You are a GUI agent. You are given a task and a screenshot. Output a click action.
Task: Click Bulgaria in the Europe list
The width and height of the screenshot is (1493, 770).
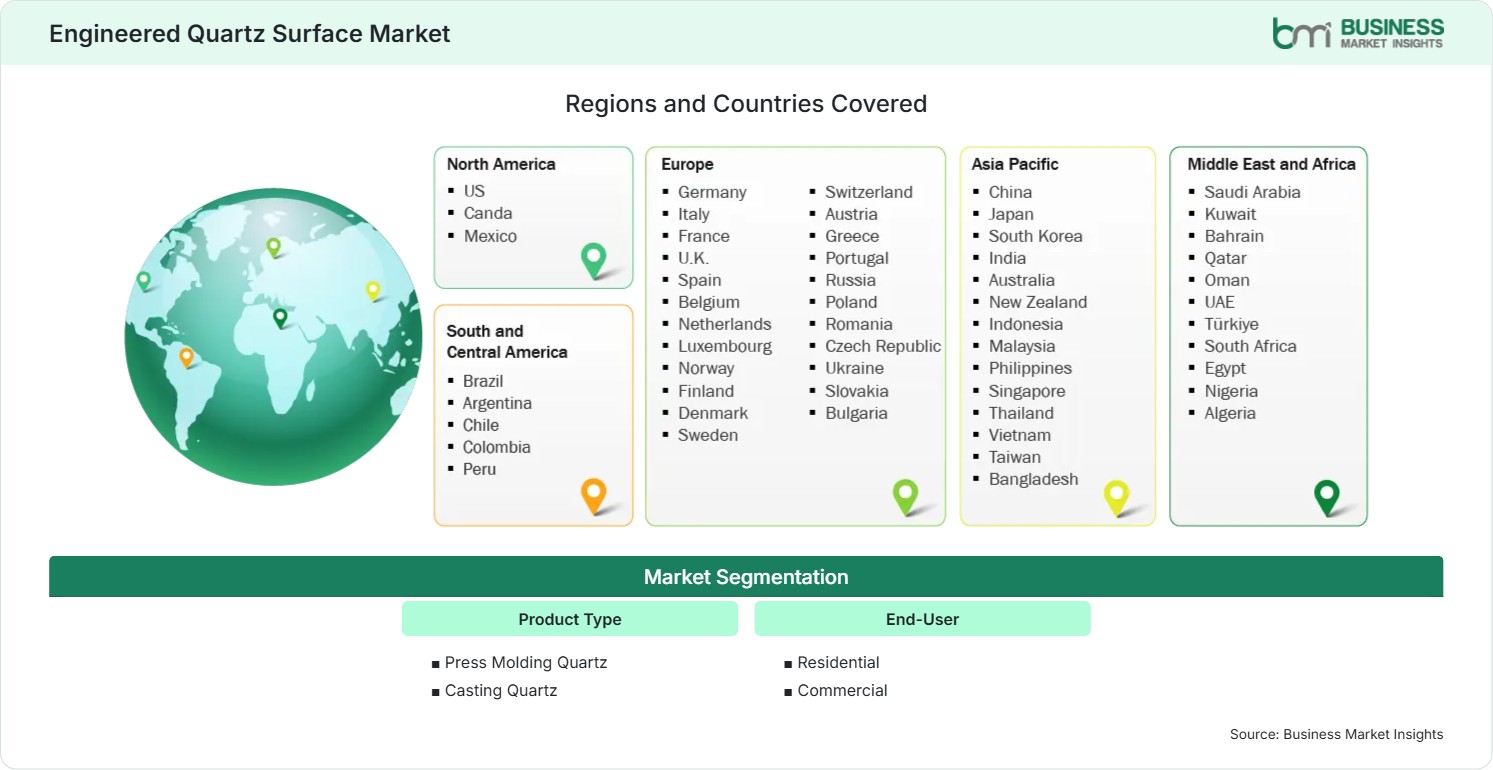coord(856,413)
